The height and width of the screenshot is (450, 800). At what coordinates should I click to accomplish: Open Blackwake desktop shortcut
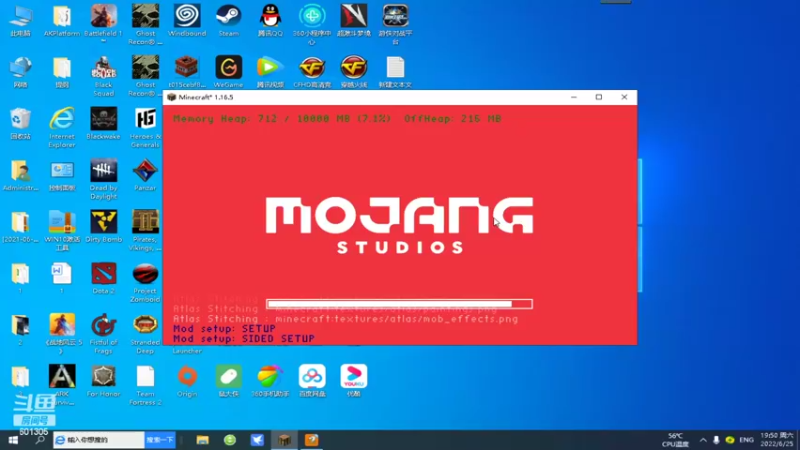click(x=104, y=123)
